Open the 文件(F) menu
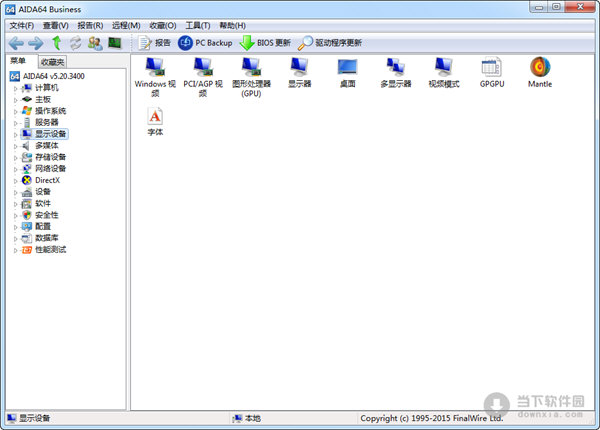The image size is (600, 430). (21, 26)
